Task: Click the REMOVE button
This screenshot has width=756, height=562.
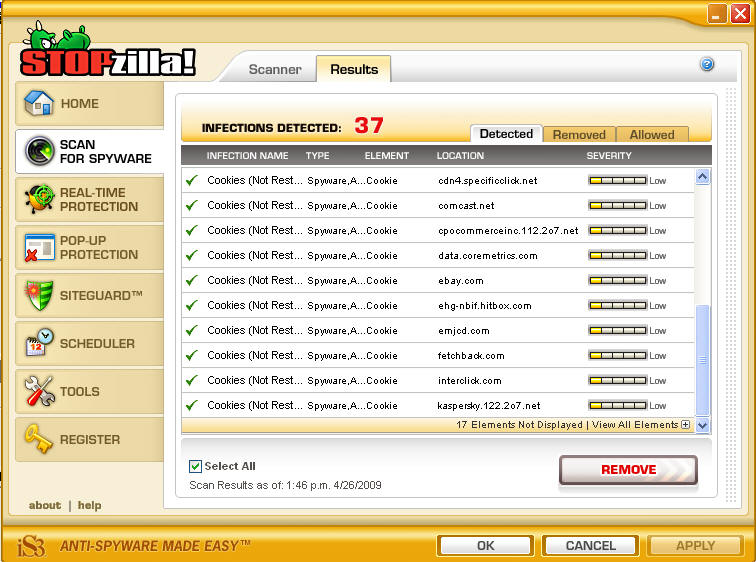Action: click(628, 469)
